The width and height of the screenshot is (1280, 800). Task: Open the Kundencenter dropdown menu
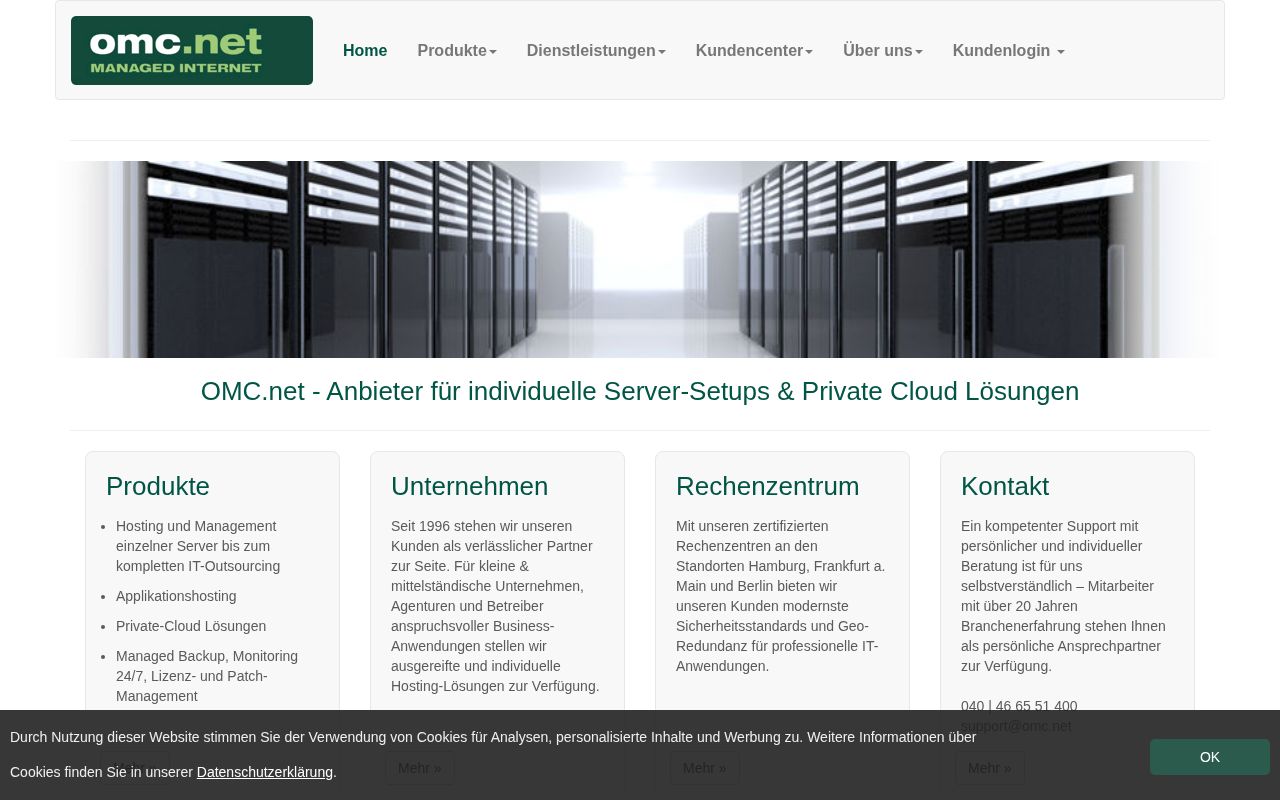[754, 50]
